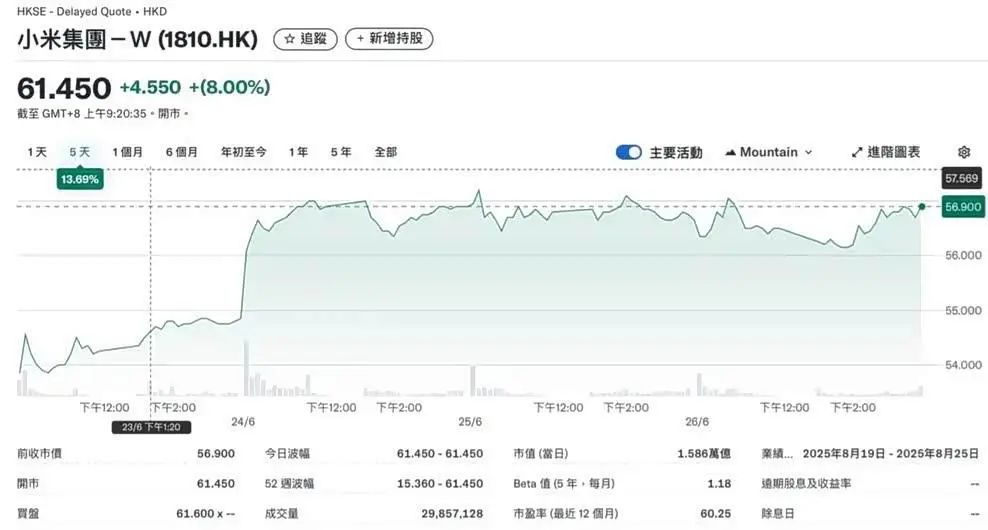Select the 5天 range tab
Screen dimensions: 988x530
point(80,153)
